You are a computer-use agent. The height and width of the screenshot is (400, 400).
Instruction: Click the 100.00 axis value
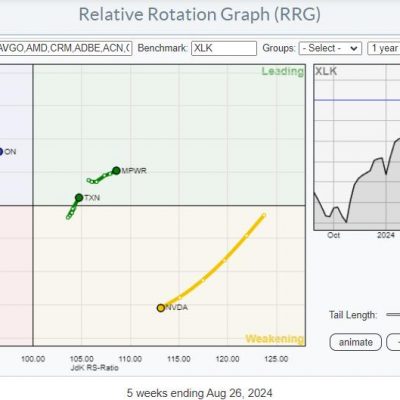(33, 359)
